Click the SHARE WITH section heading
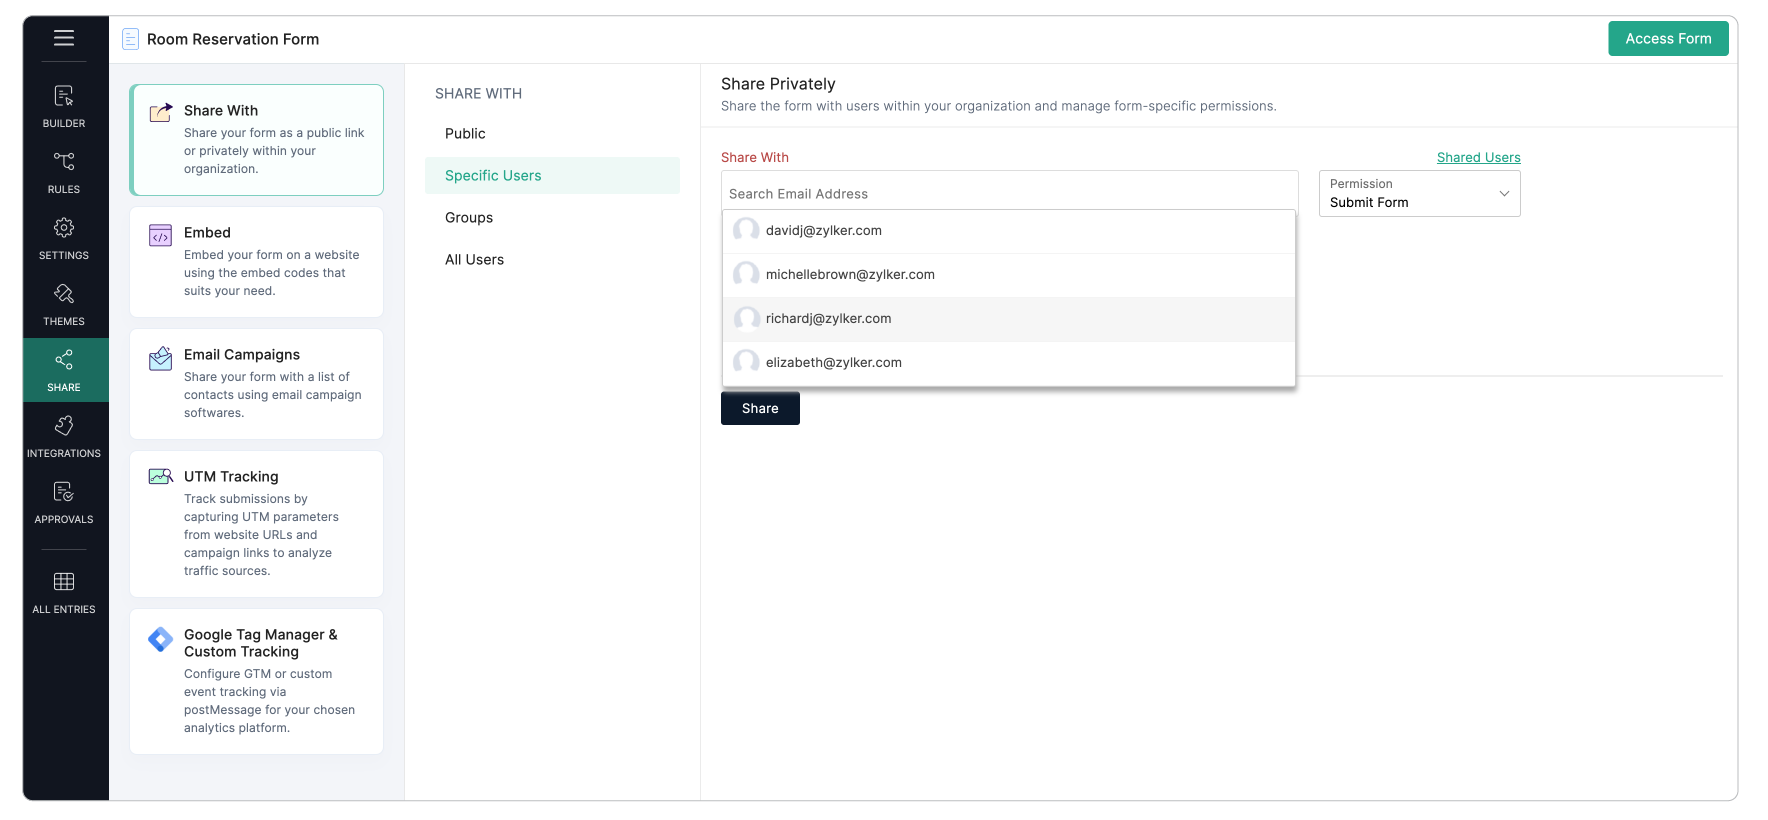The width and height of the screenshot is (1768, 820). (478, 94)
